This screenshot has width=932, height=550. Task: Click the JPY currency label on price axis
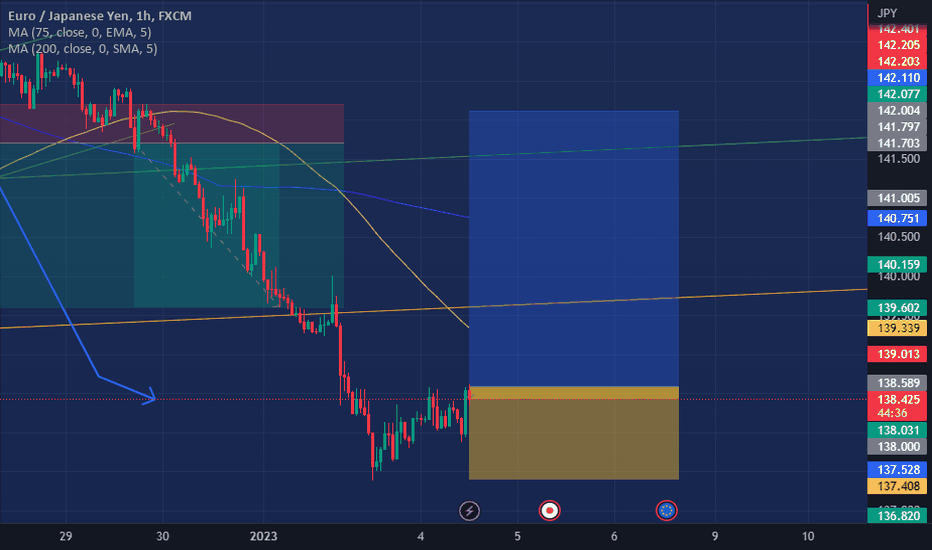tap(887, 13)
